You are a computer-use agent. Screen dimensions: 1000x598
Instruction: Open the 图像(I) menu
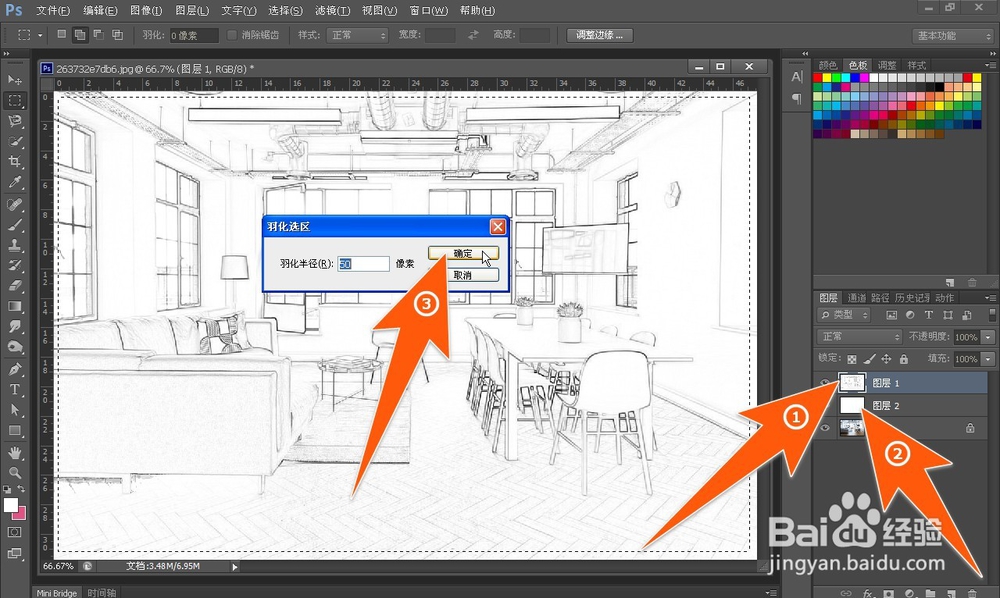point(146,11)
